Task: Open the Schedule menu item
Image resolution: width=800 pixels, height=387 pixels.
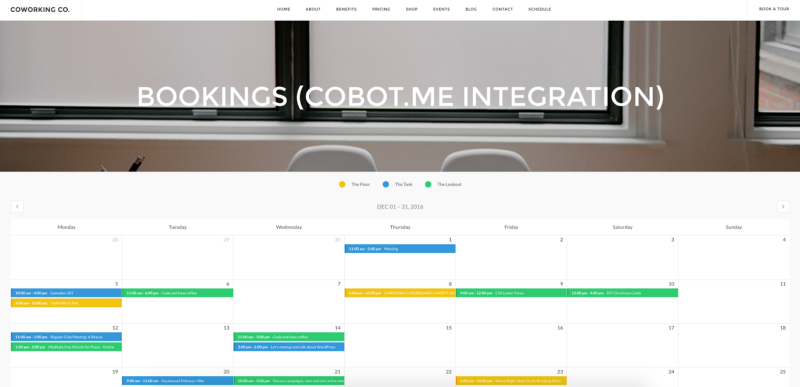Action: coord(539,9)
